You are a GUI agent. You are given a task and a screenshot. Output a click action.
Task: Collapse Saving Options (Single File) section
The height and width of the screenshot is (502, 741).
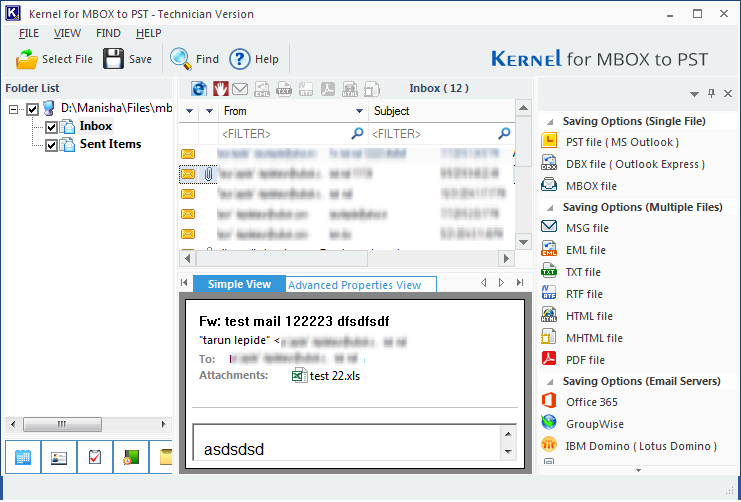[x=550, y=122]
